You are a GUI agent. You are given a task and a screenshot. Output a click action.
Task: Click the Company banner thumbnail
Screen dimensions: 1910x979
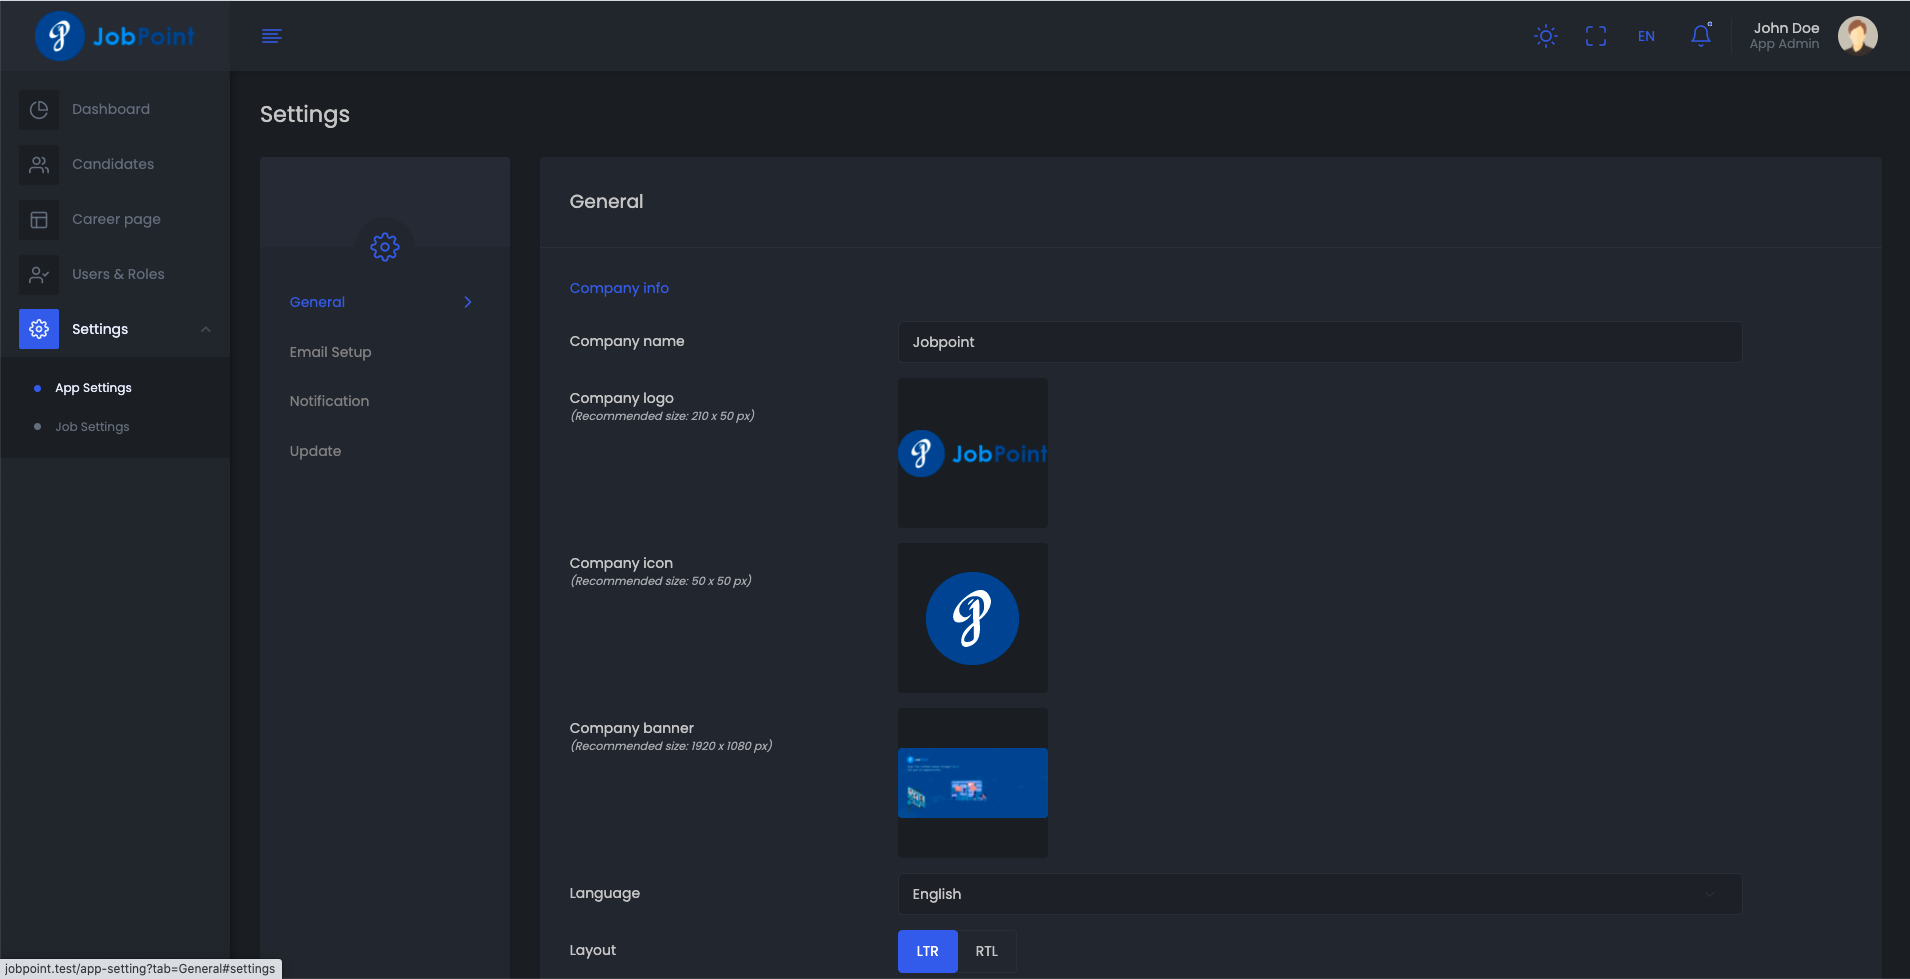[x=972, y=783]
